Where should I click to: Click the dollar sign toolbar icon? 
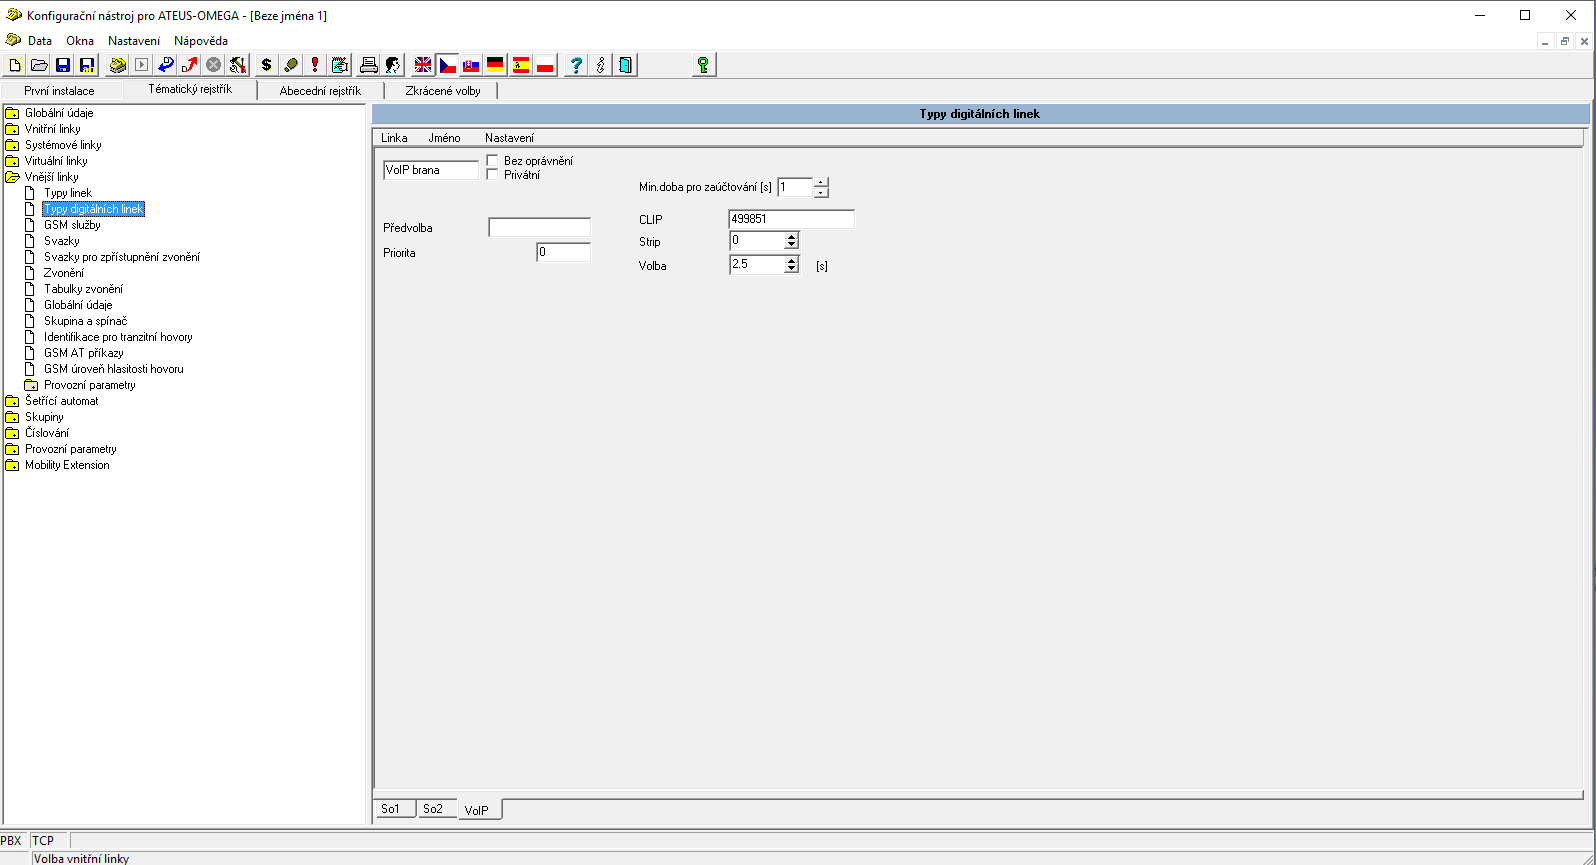click(266, 65)
